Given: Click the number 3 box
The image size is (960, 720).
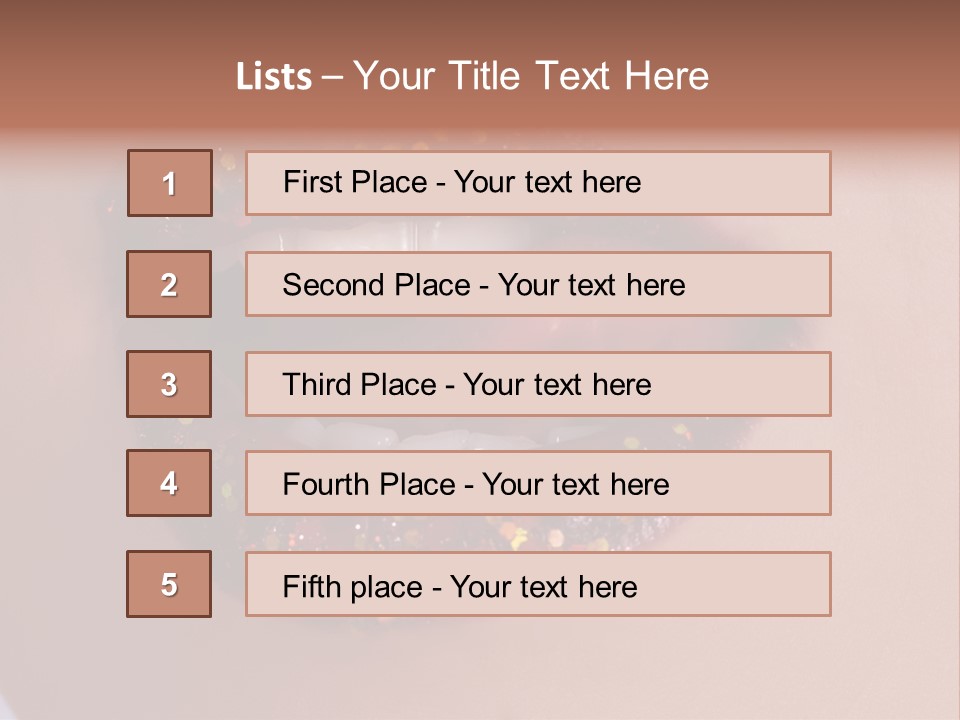Looking at the screenshot, I should click(x=169, y=384).
